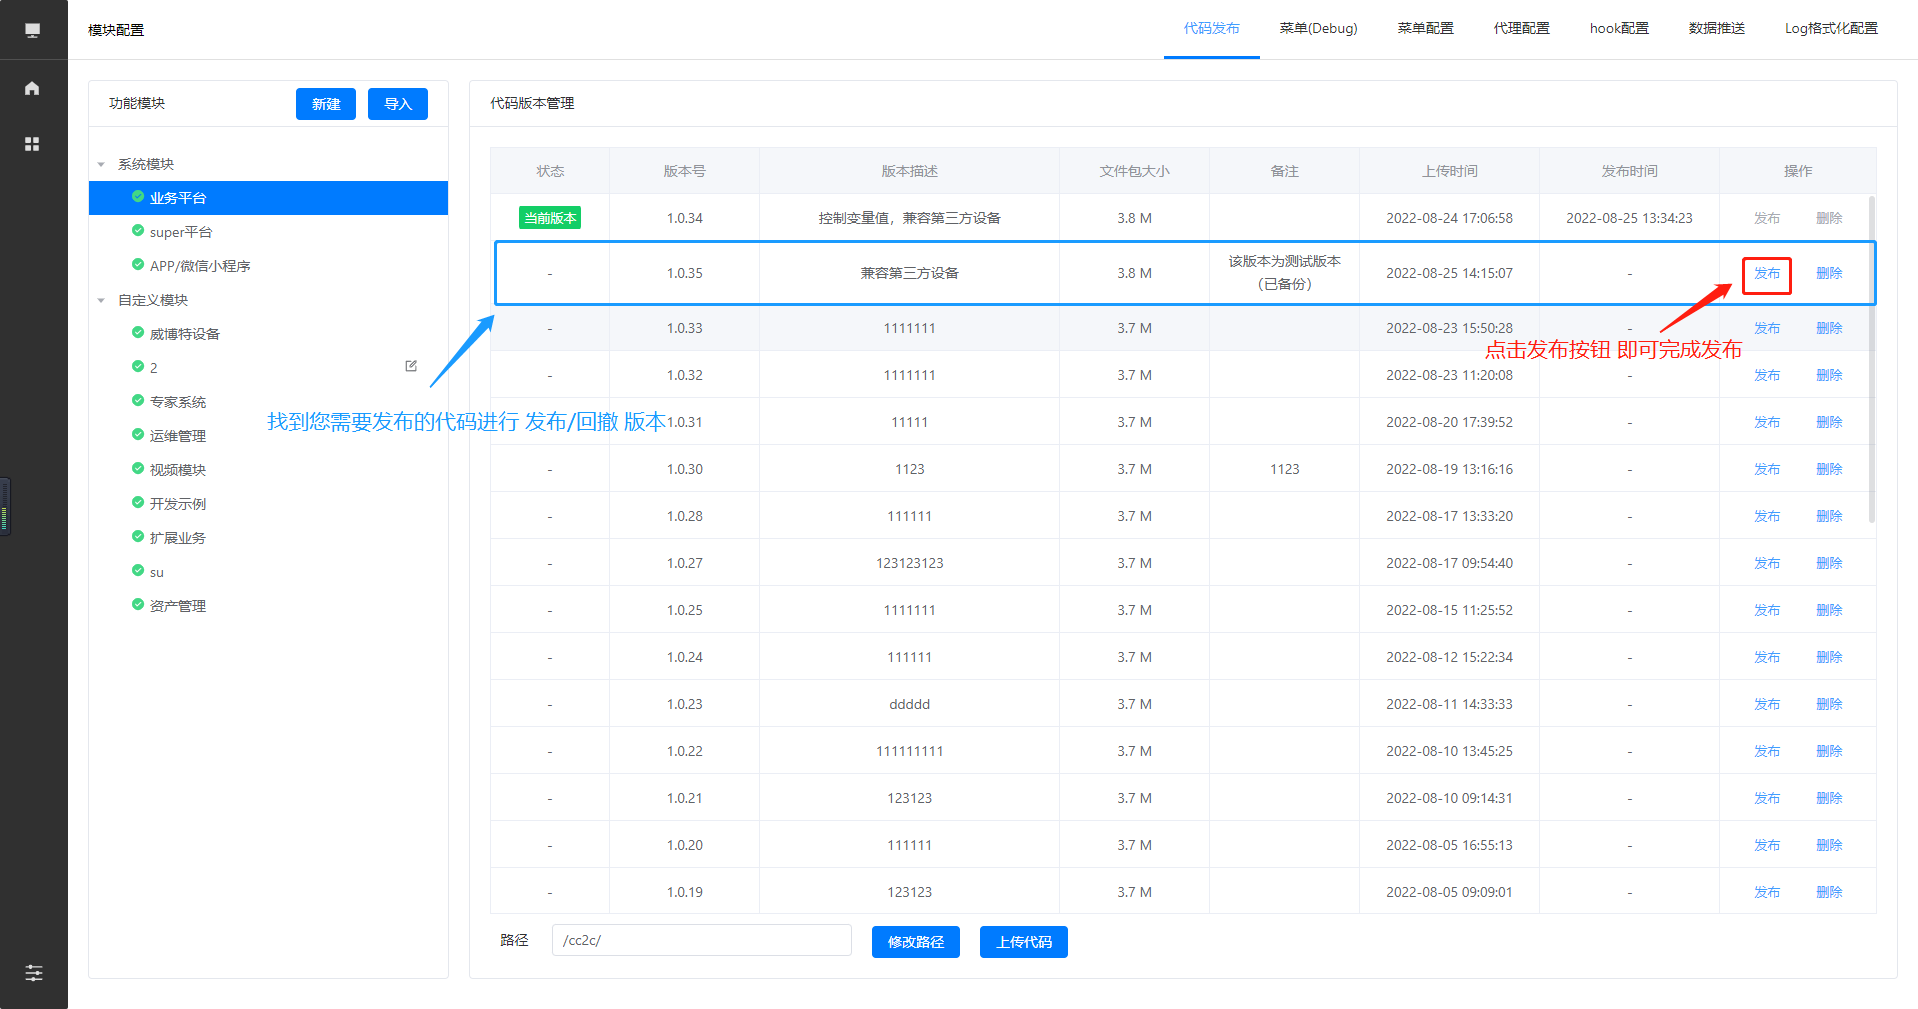This screenshot has height=1009, width=1918.
Task: Click the green status icon beside 资产管理
Action: (138, 605)
